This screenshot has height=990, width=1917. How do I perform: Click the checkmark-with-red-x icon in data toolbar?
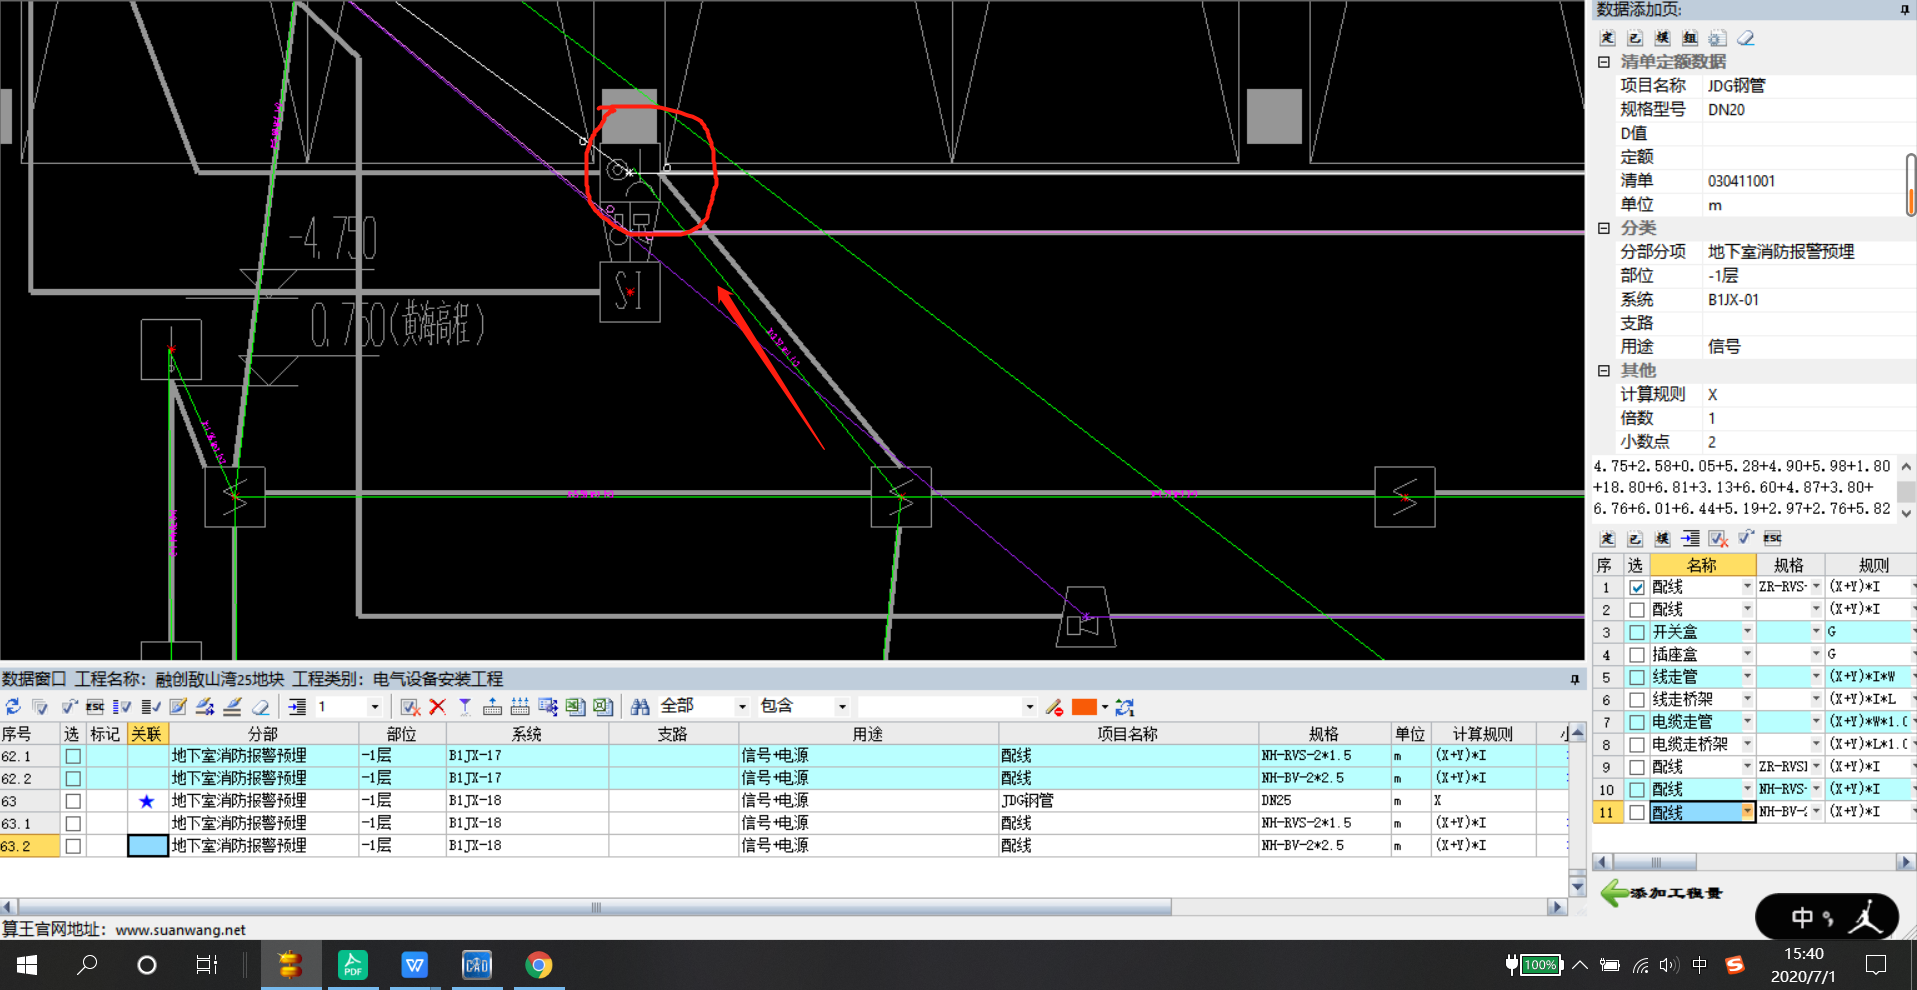point(410,707)
